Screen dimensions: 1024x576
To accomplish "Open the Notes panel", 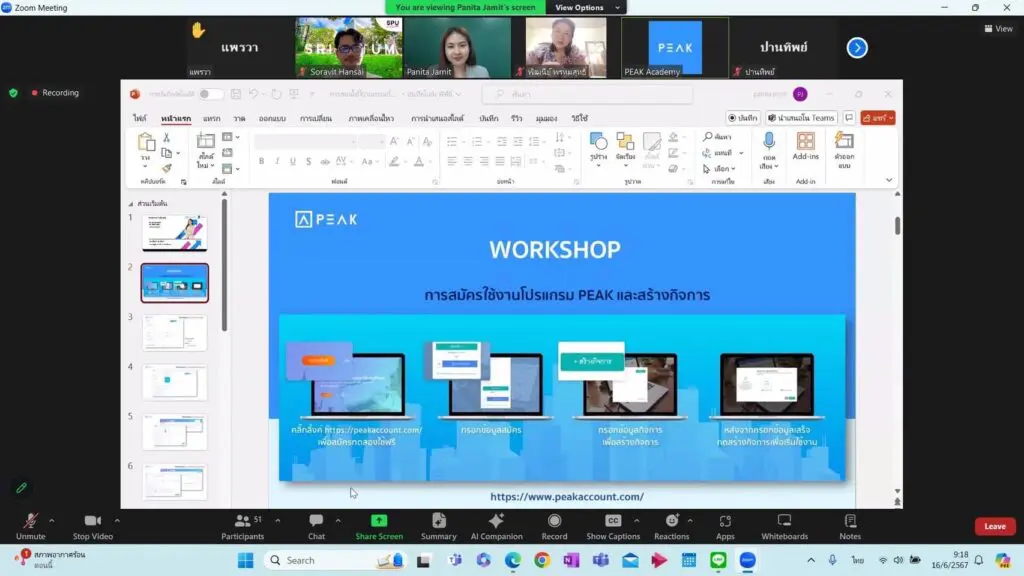I will pos(850,526).
